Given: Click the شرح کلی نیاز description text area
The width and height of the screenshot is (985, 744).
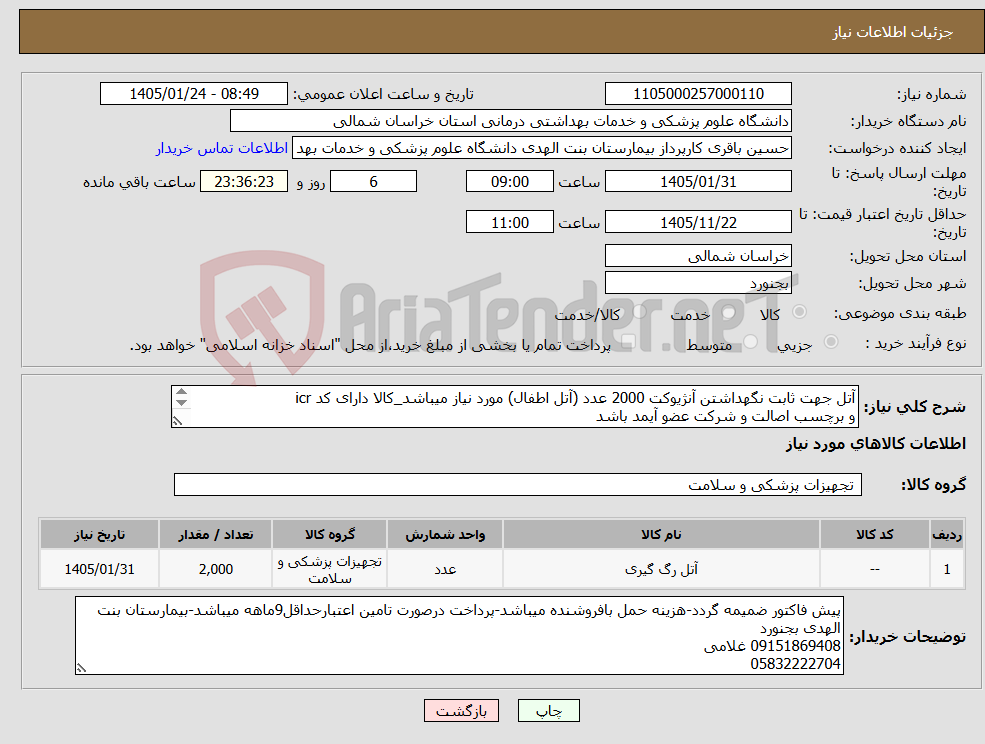Looking at the screenshot, I should coord(514,407).
